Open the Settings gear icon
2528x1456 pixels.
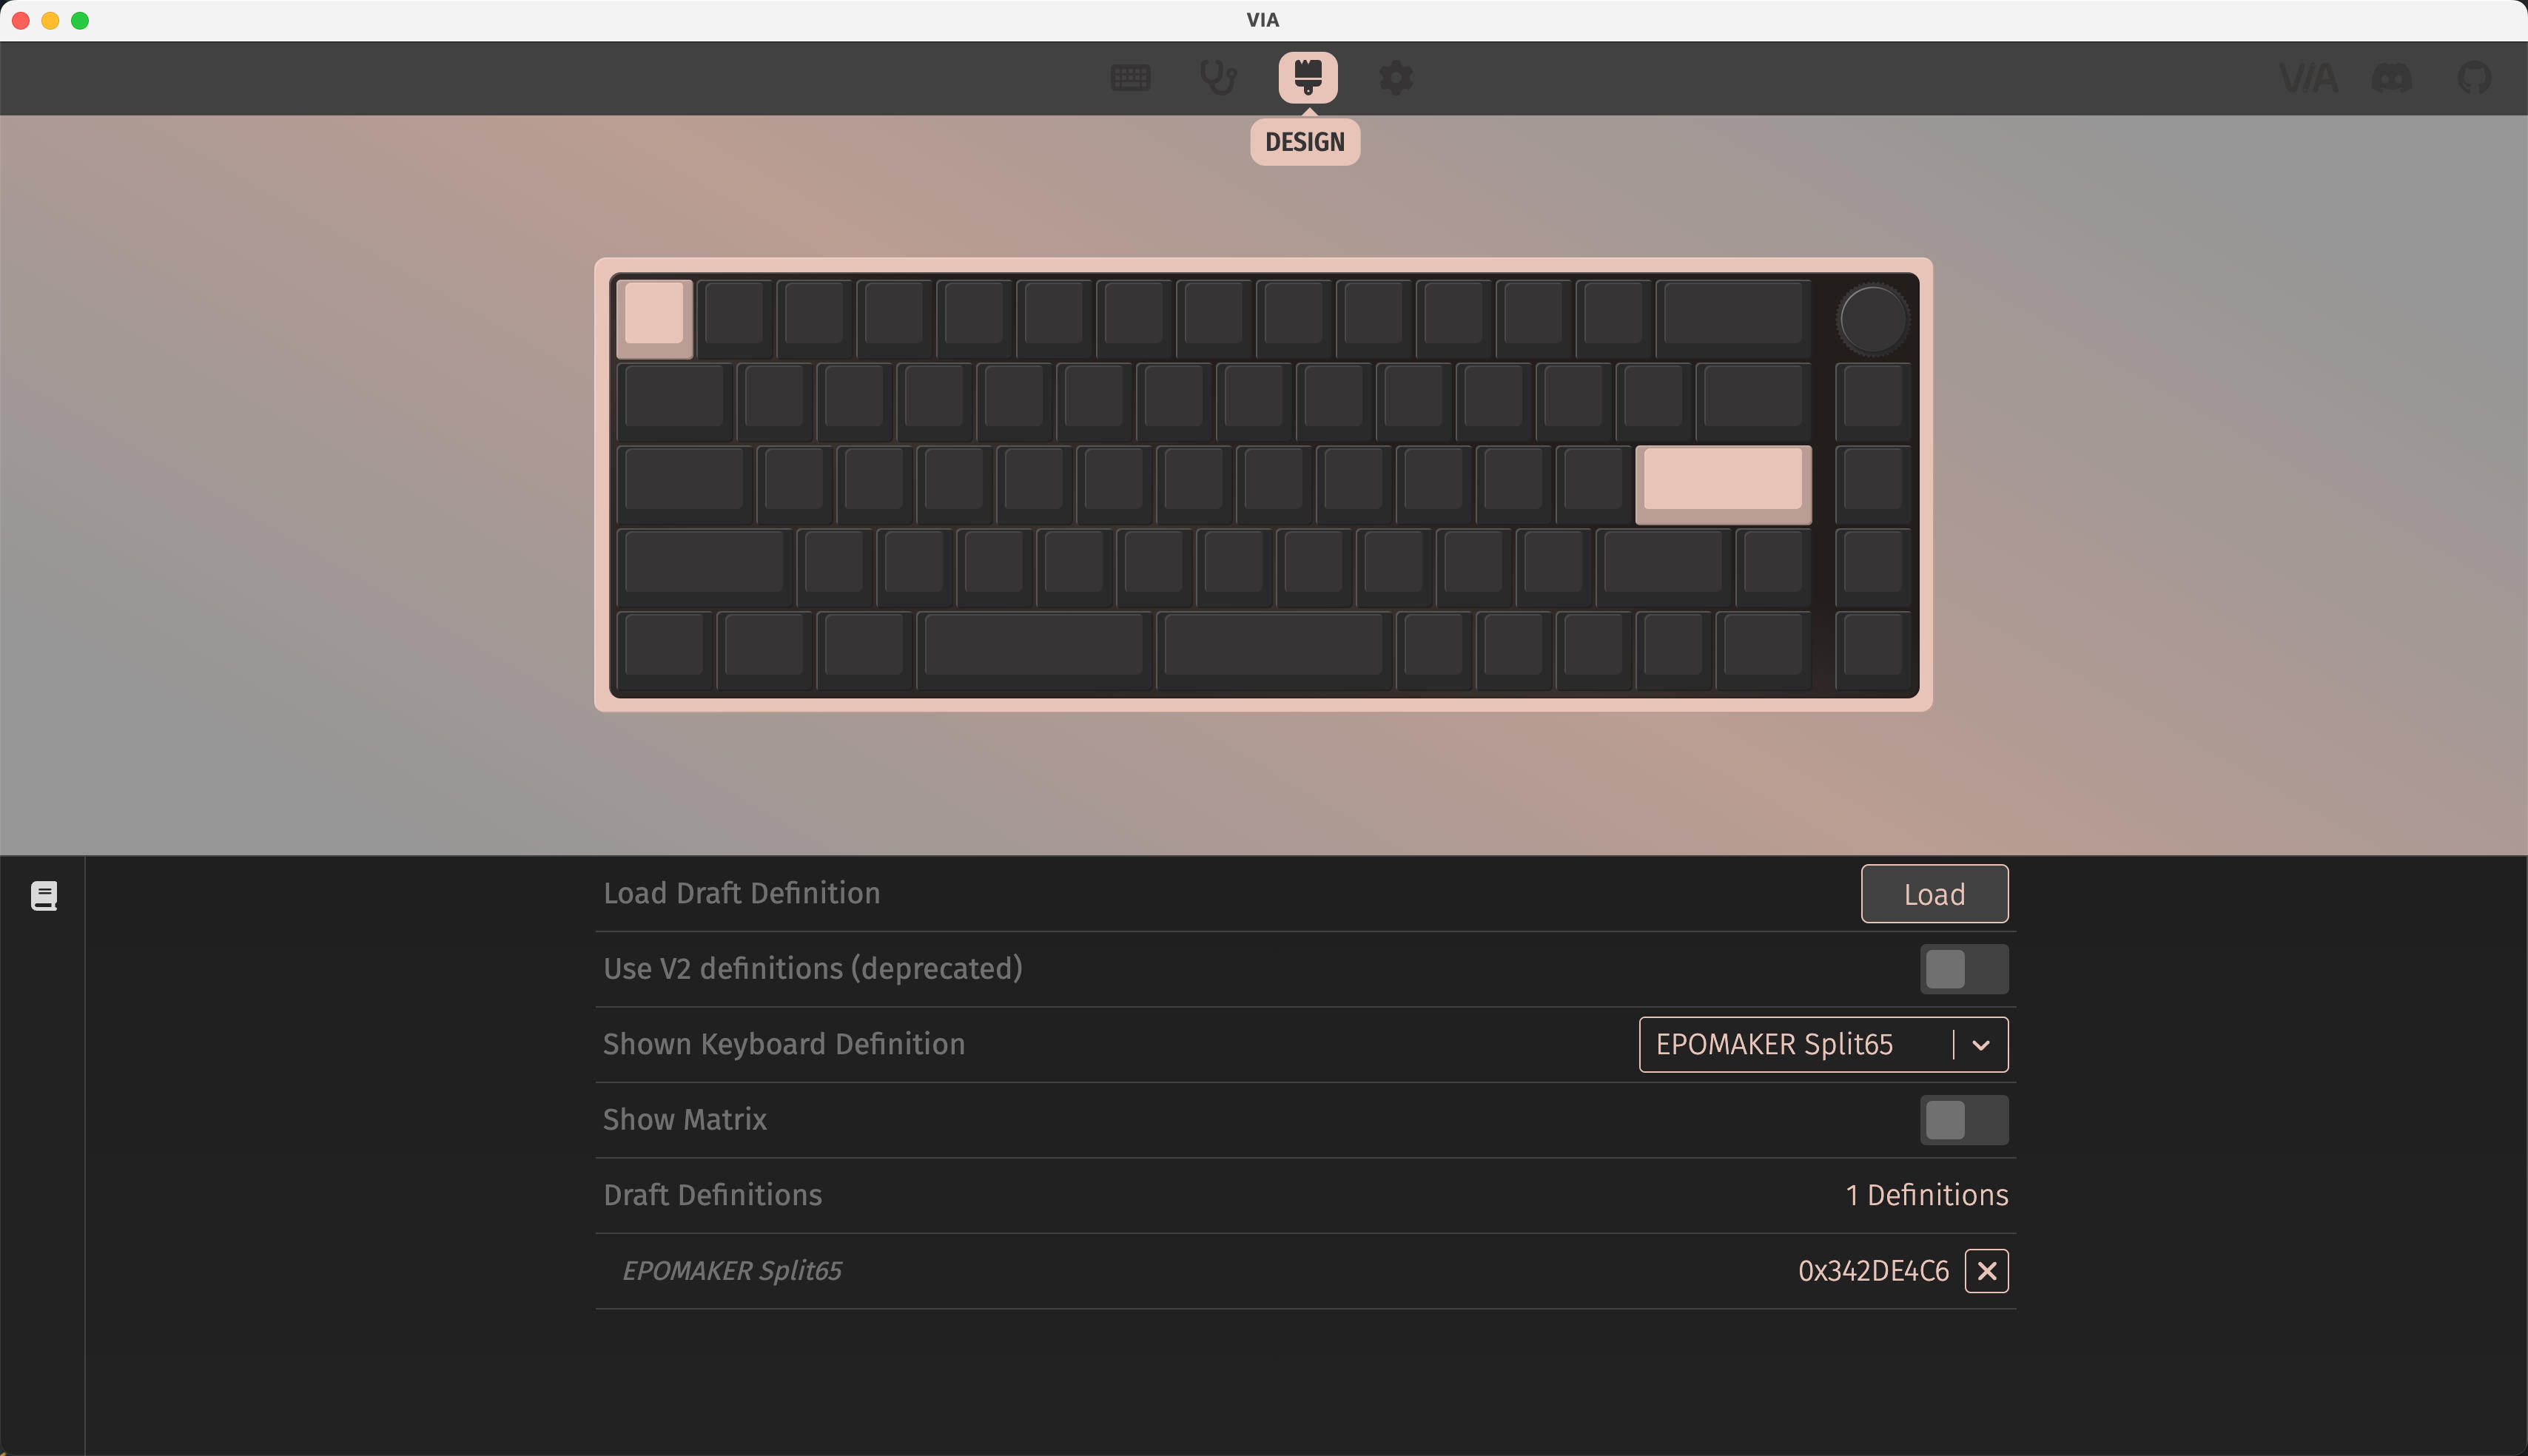coord(1395,78)
